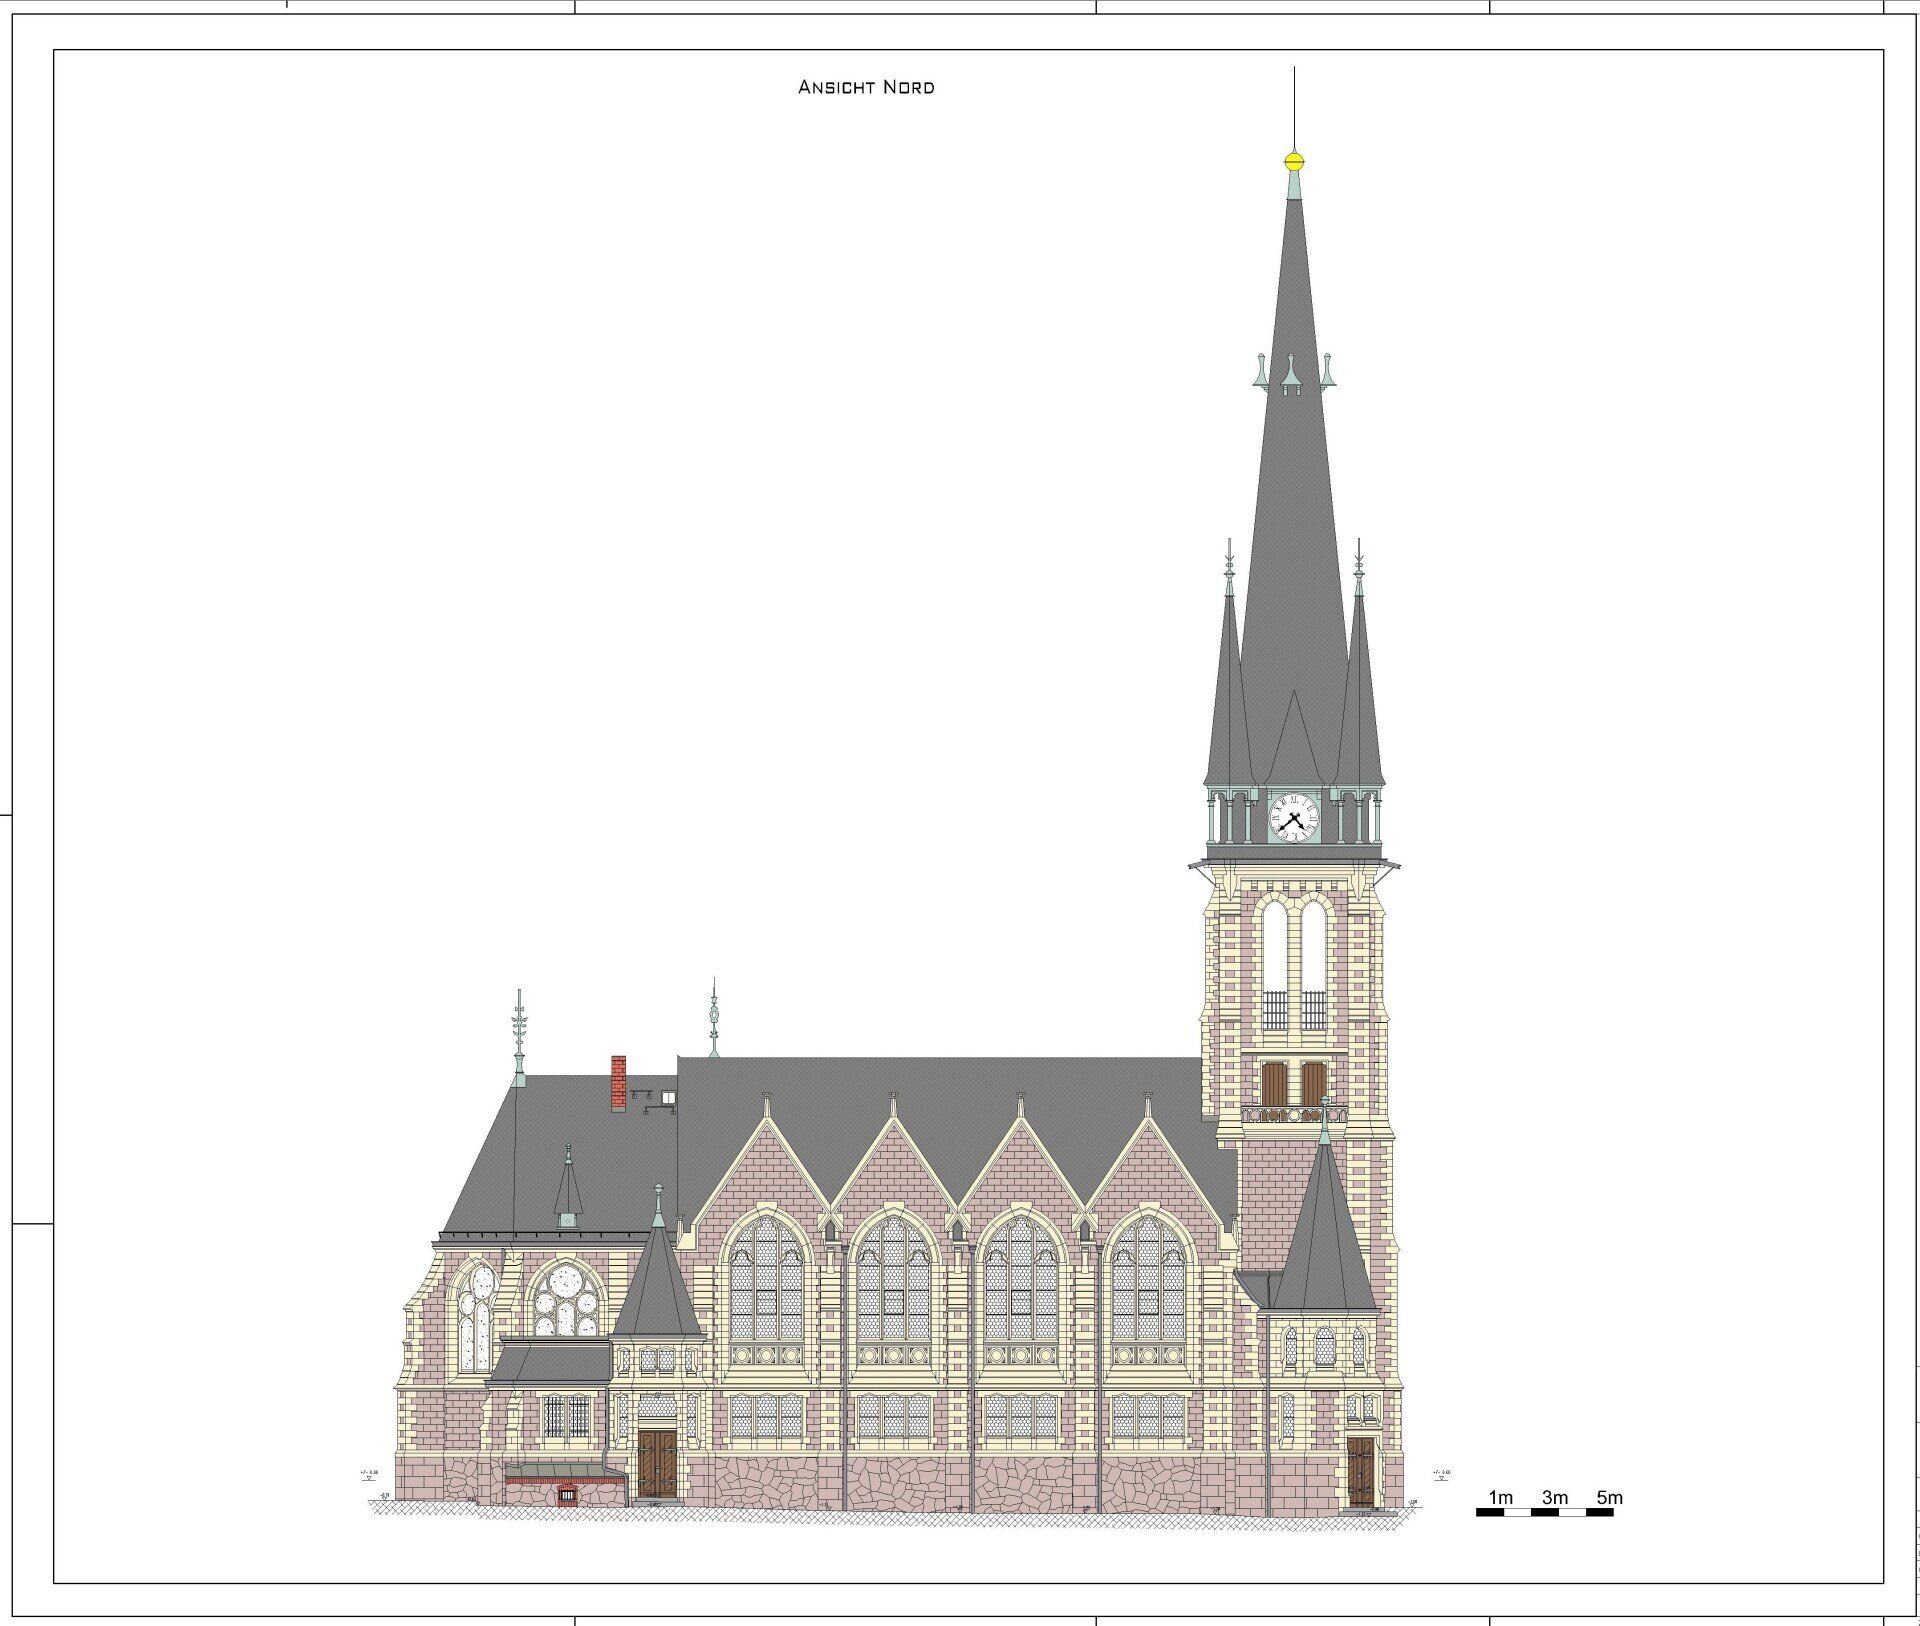Click the small red vent in stone base
This screenshot has height=1626, width=1920.
[x=567, y=1496]
